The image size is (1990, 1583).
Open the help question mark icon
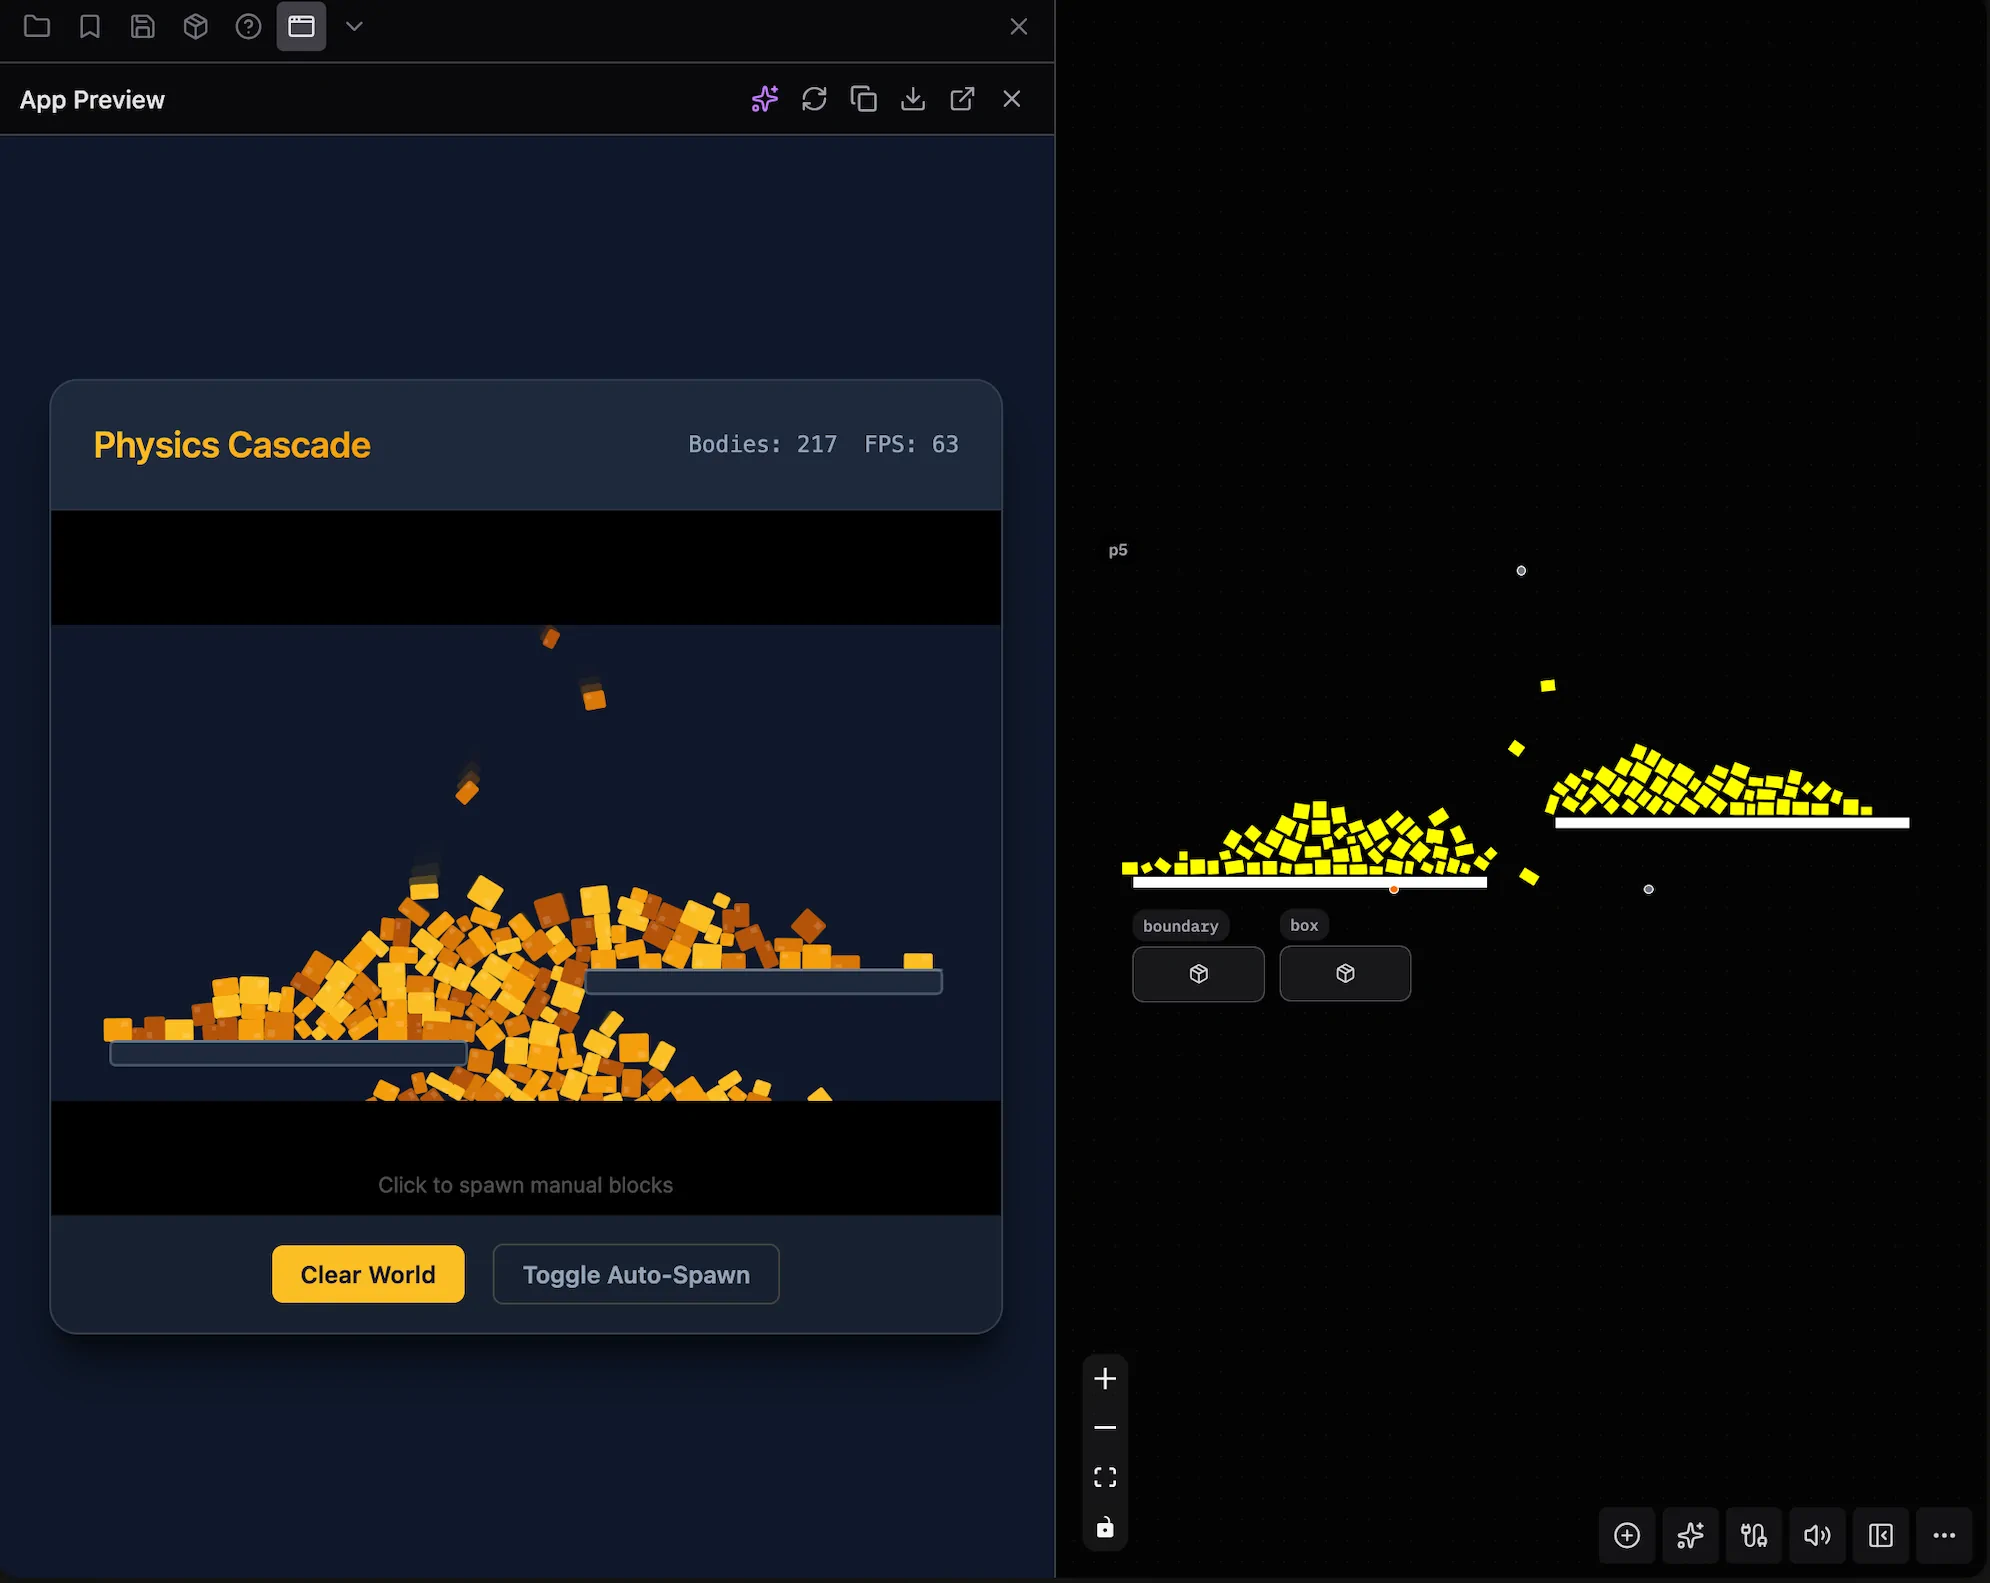point(248,26)
